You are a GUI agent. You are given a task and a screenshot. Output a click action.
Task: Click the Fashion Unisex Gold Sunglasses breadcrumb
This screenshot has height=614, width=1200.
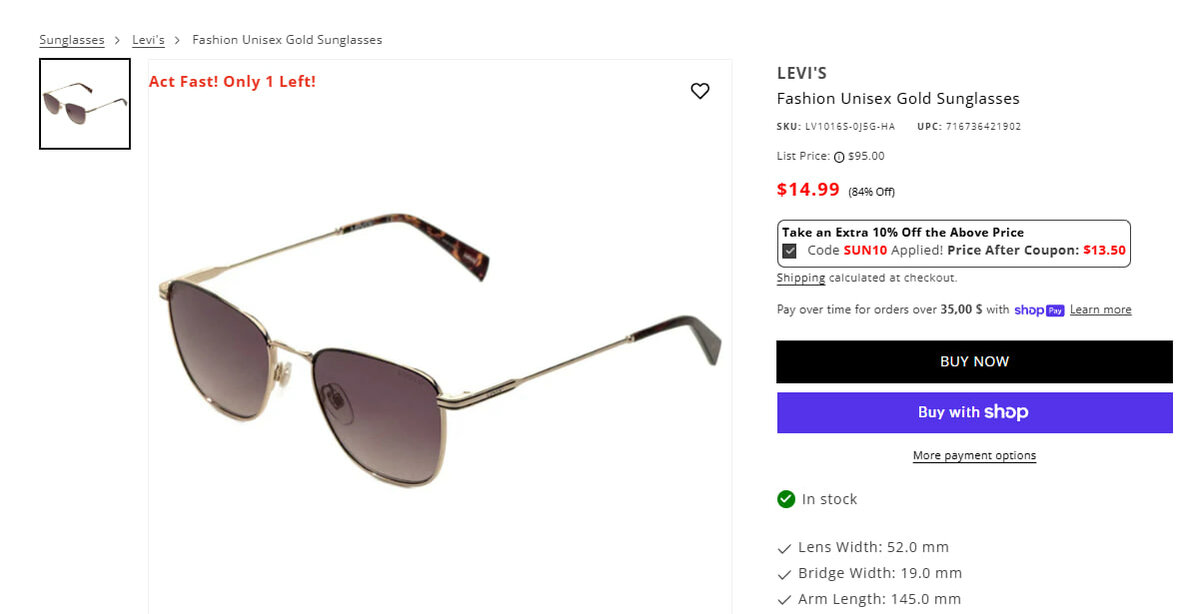tap(287, 40)
